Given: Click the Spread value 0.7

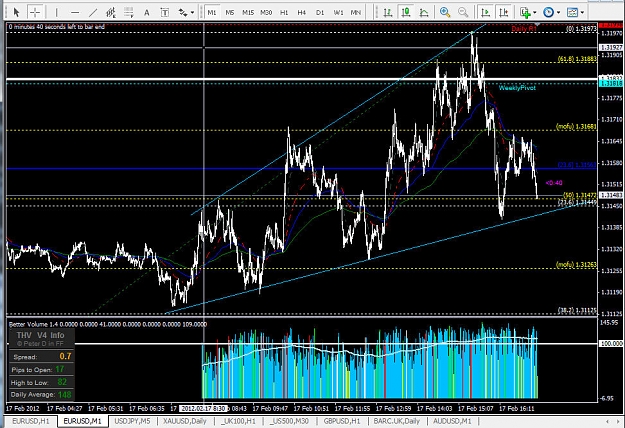Looking at the screenshot, I should pos(65,356).
